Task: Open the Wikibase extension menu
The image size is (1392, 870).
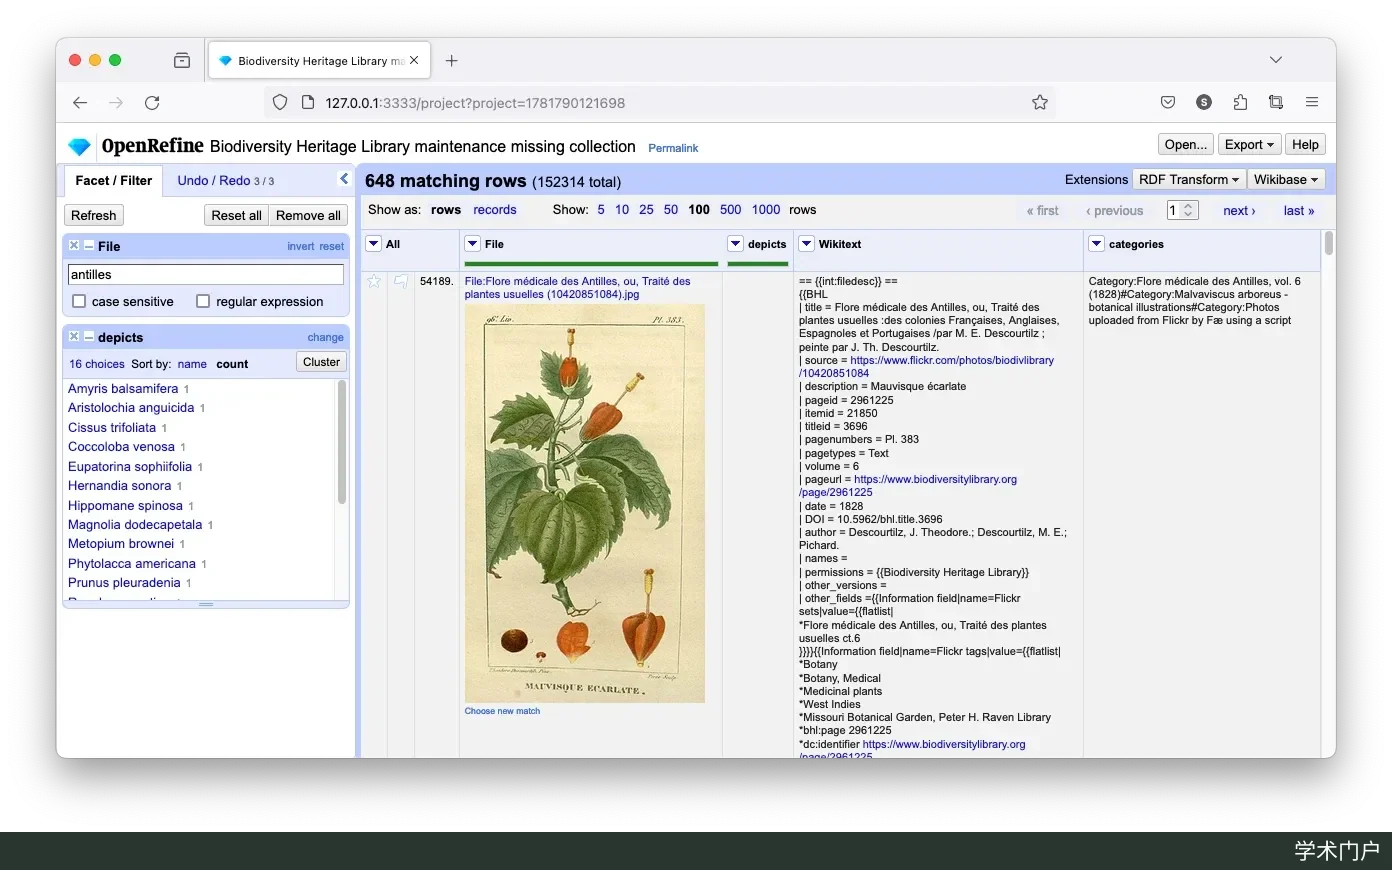Action: pyautogui.click(x=1286, y=180)
